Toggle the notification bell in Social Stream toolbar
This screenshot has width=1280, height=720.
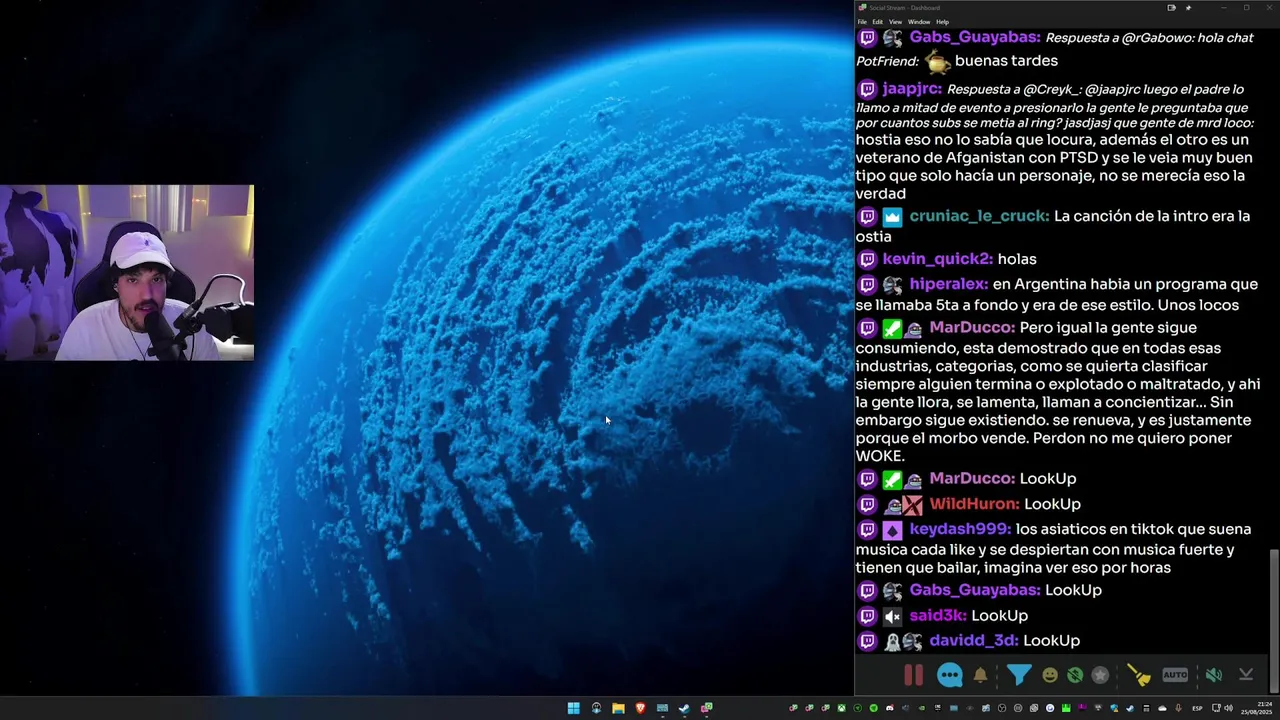pos(981,675)
